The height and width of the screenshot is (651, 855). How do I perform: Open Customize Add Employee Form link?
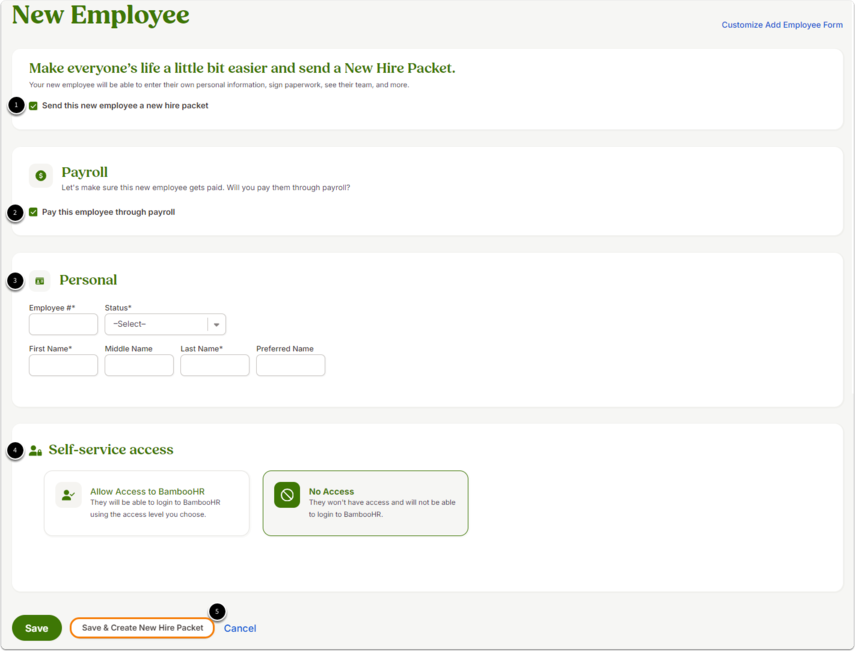click(782, 25)
